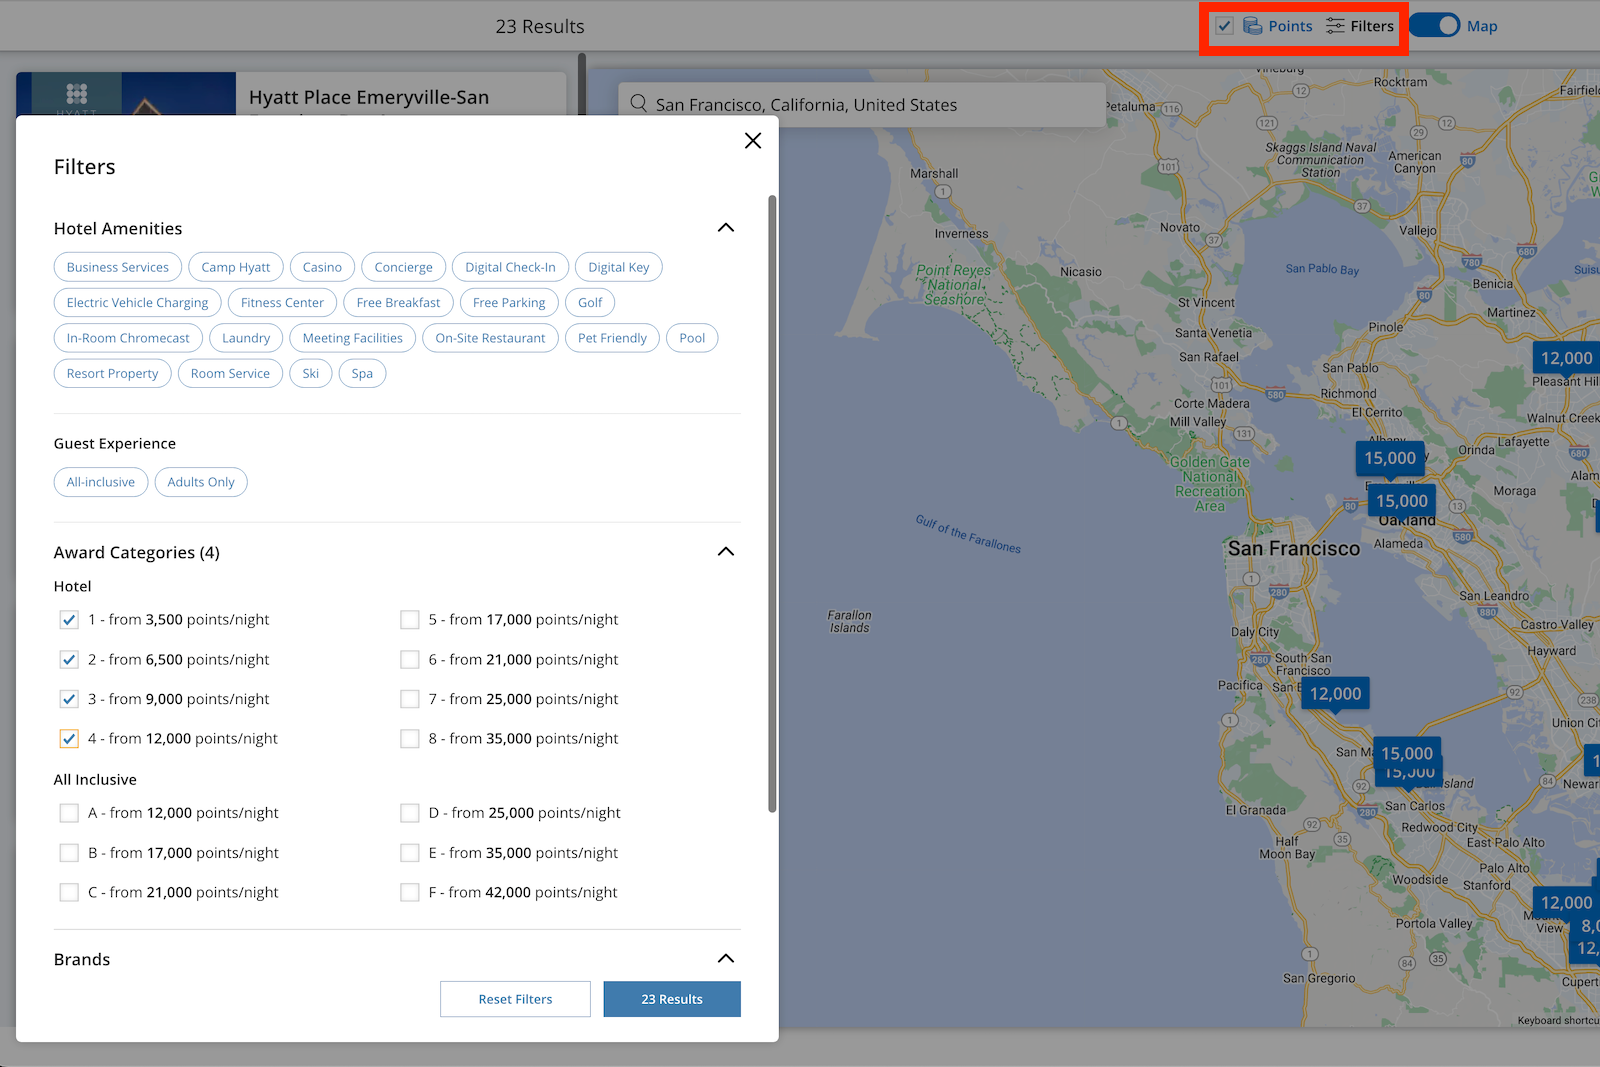Viewport: 1600px width, 1067px height.
Task: Select the Pool amenity filter
Action: pyautogui.click(x=691, y=338)
